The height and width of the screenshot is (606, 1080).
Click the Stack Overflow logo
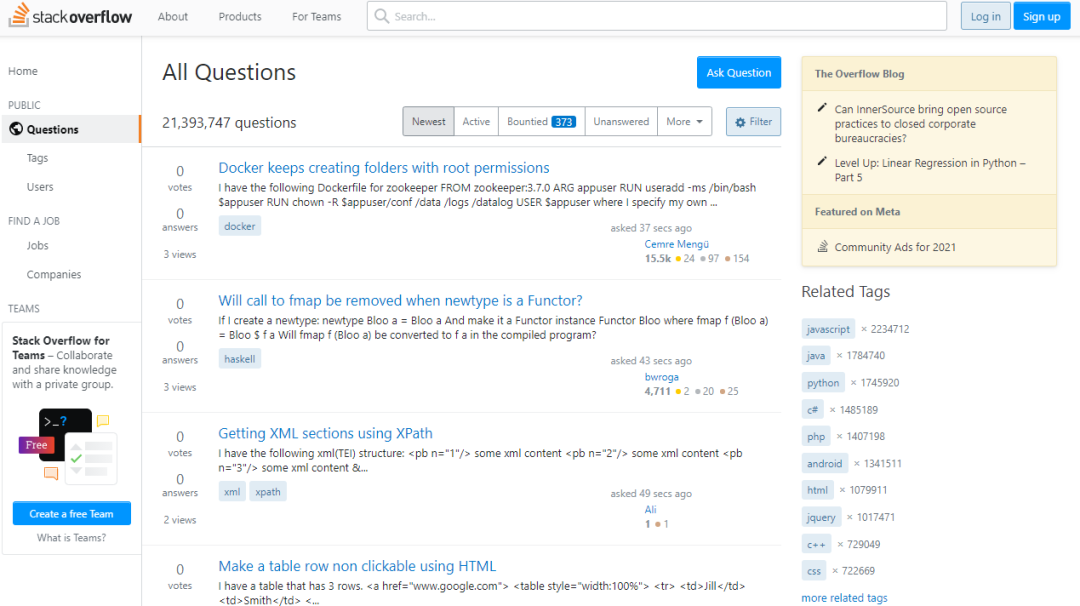click(x=70, y=15)
